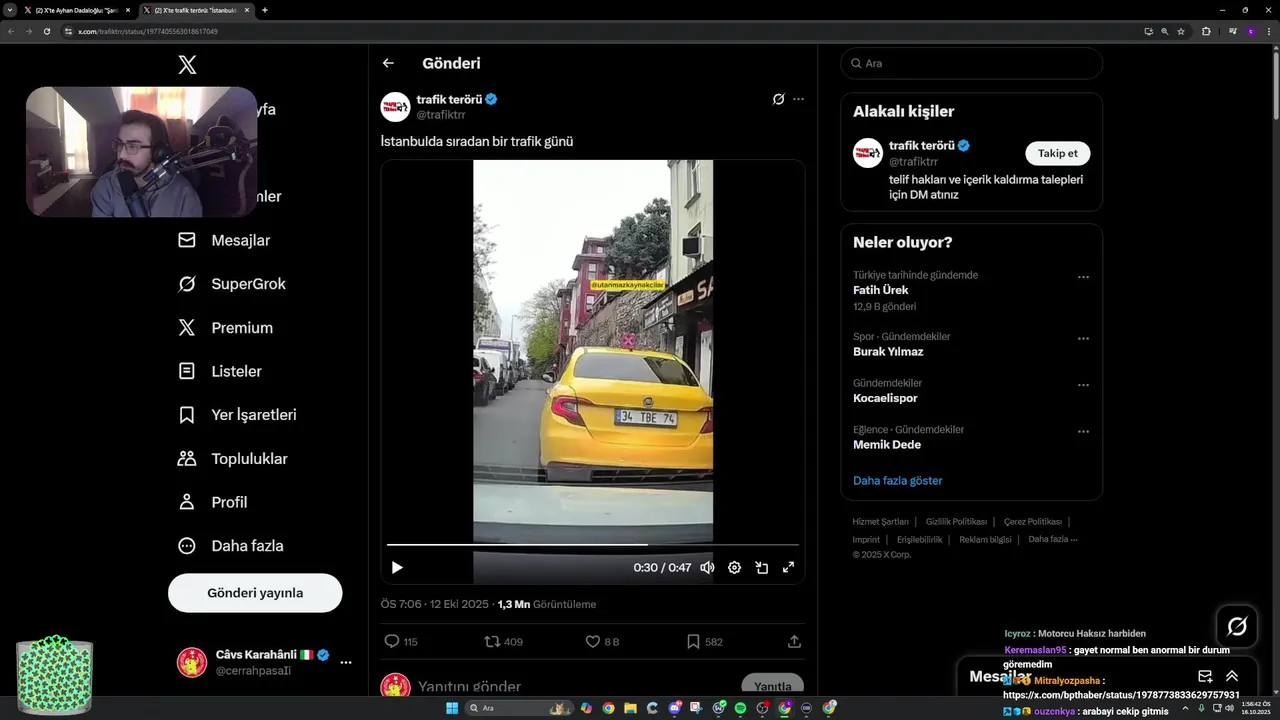Bookmark this page with the star icon
The height and width of the screenshot is (720, 1280).
point(1181,31)
